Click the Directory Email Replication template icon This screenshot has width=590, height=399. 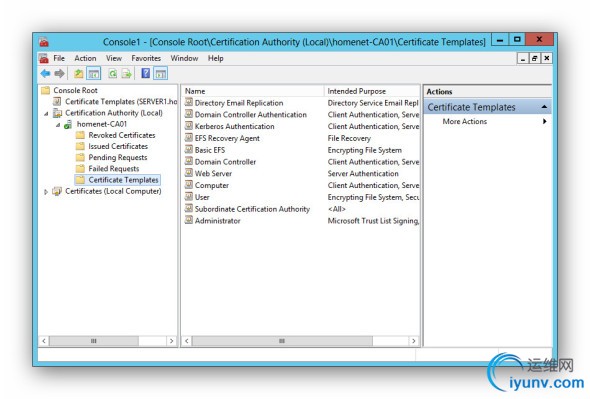pos(189,102)
